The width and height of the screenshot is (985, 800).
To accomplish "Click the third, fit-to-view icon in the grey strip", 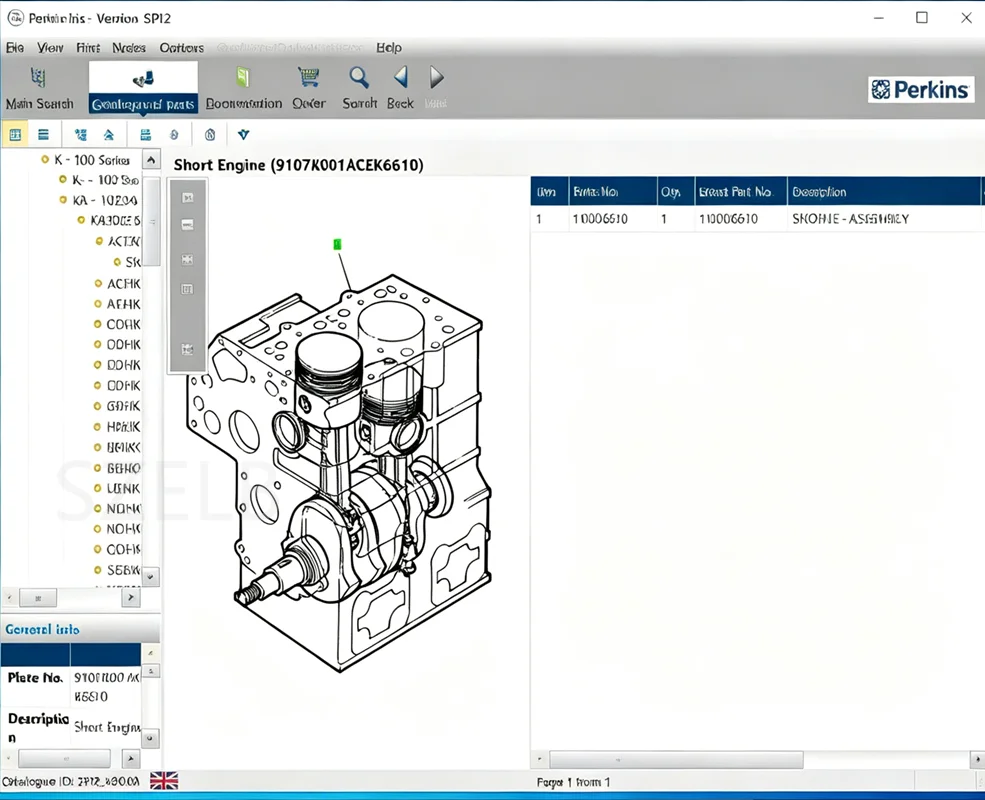I will 187,259.
